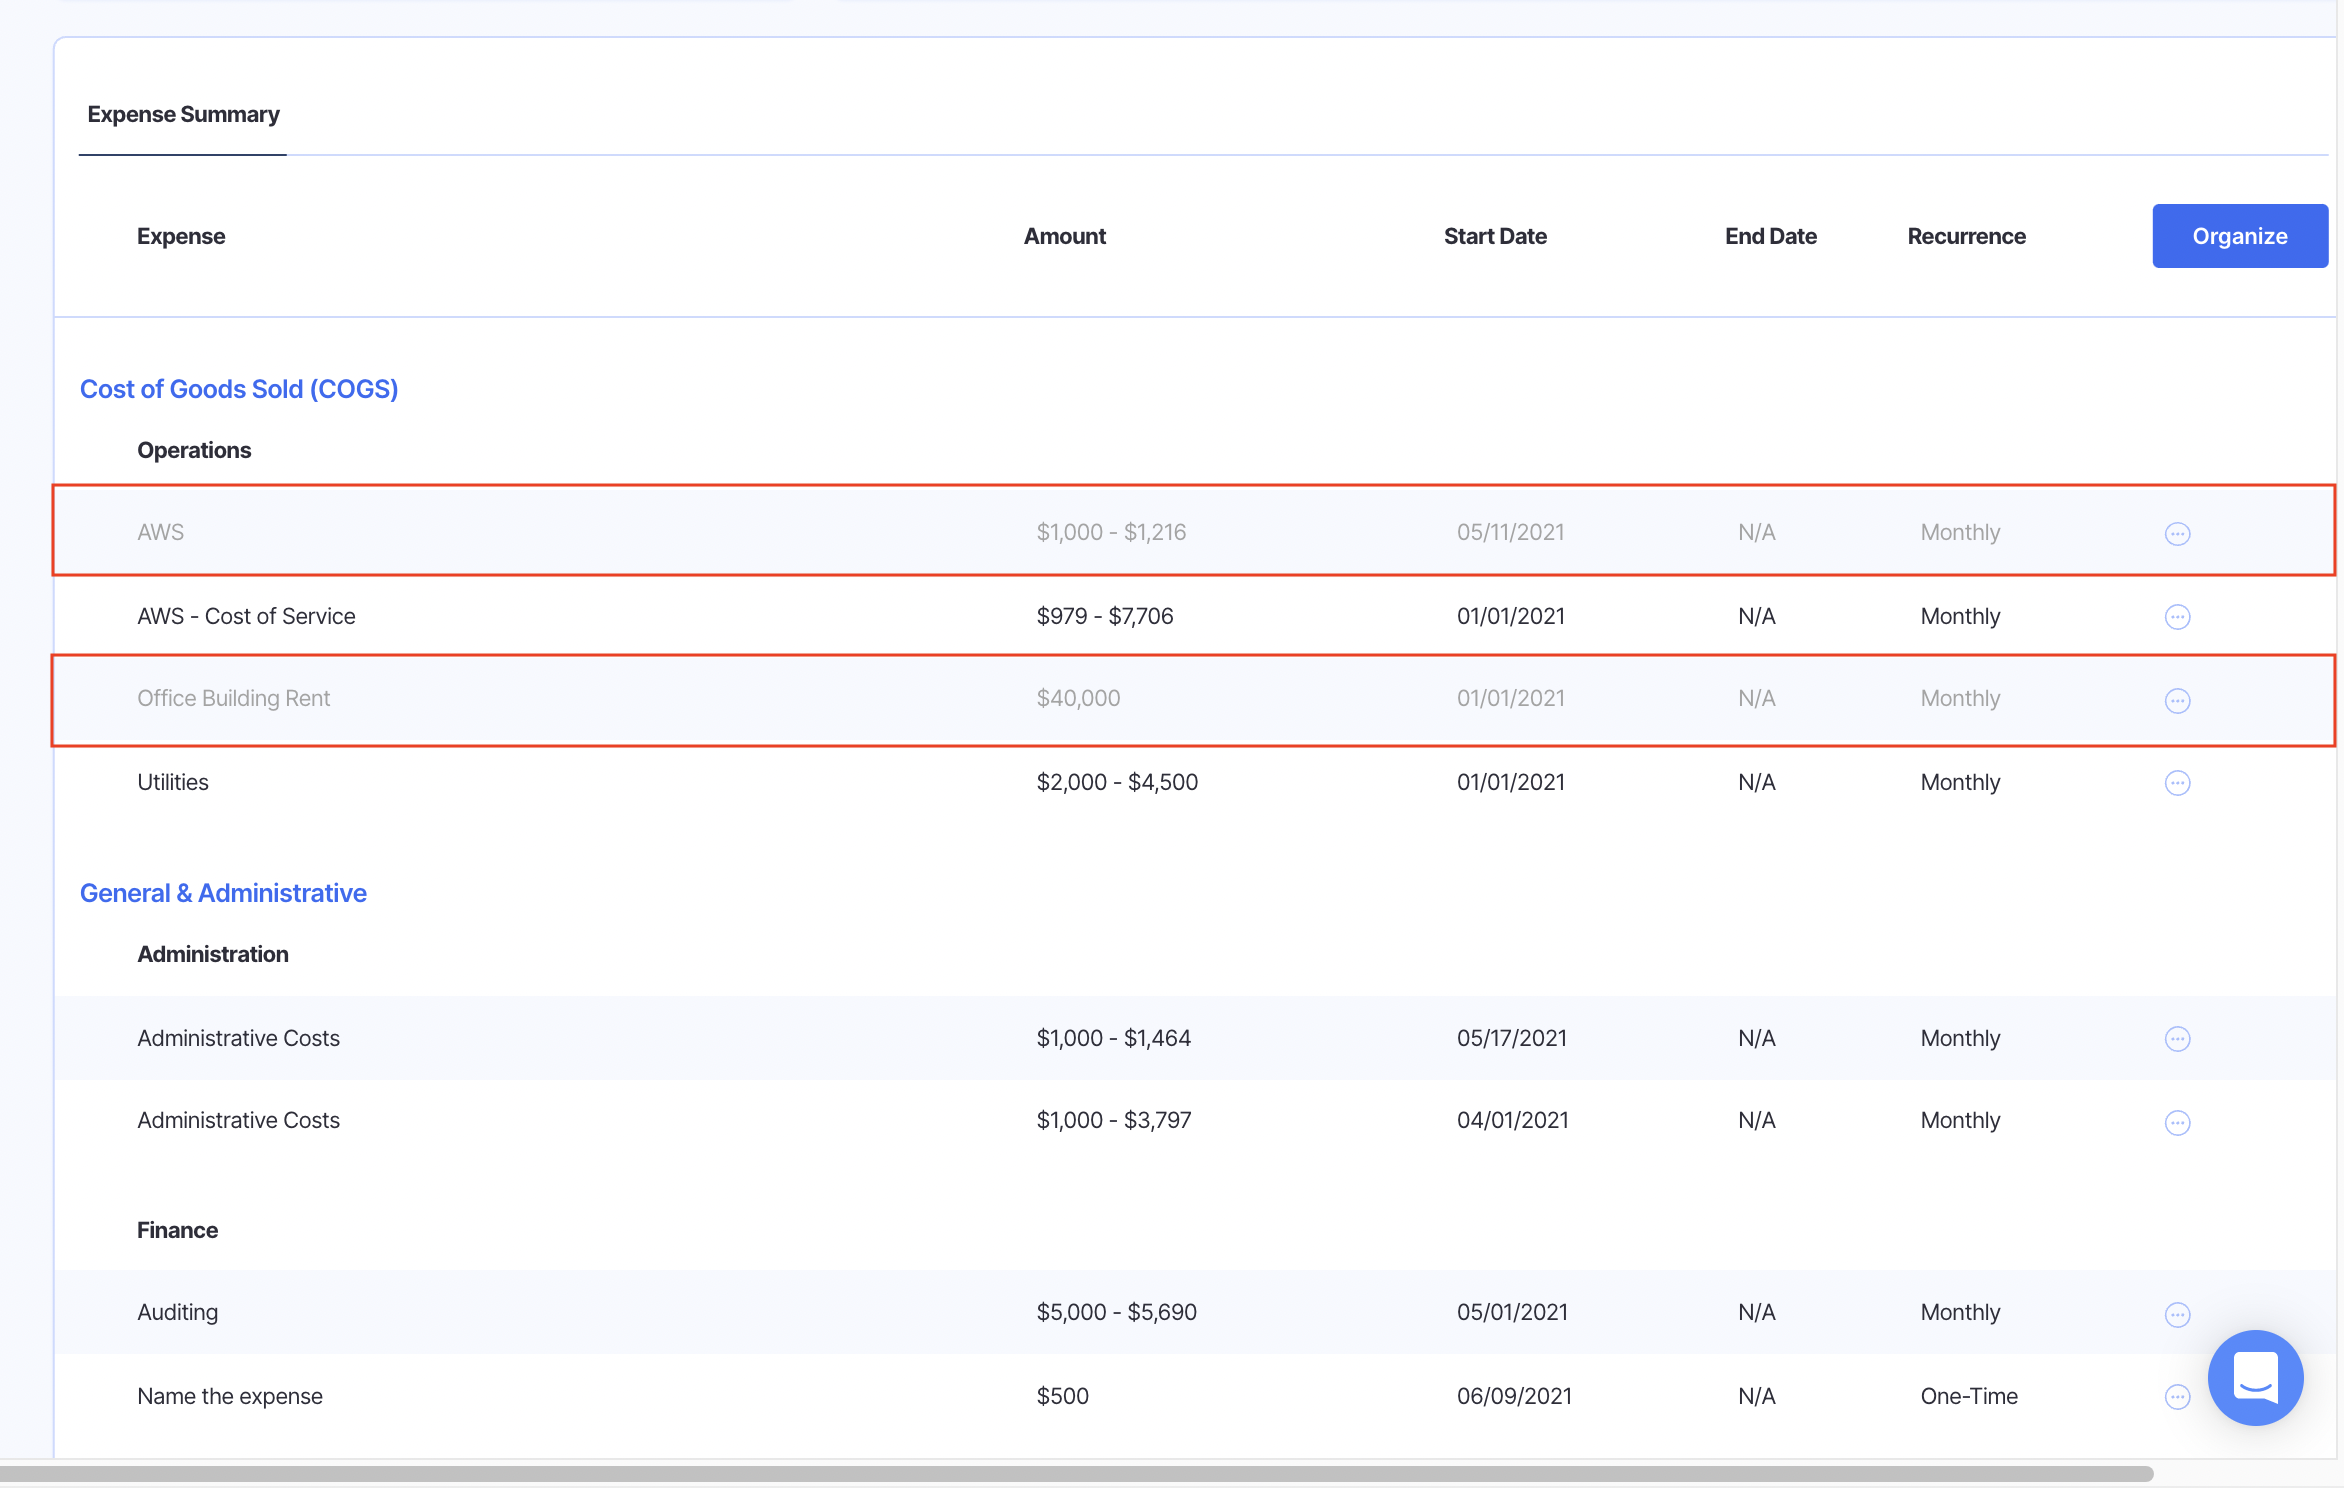Open General & Administrative category link
This screenshot has width=2344, height=1488.
[x=223, y=893]
